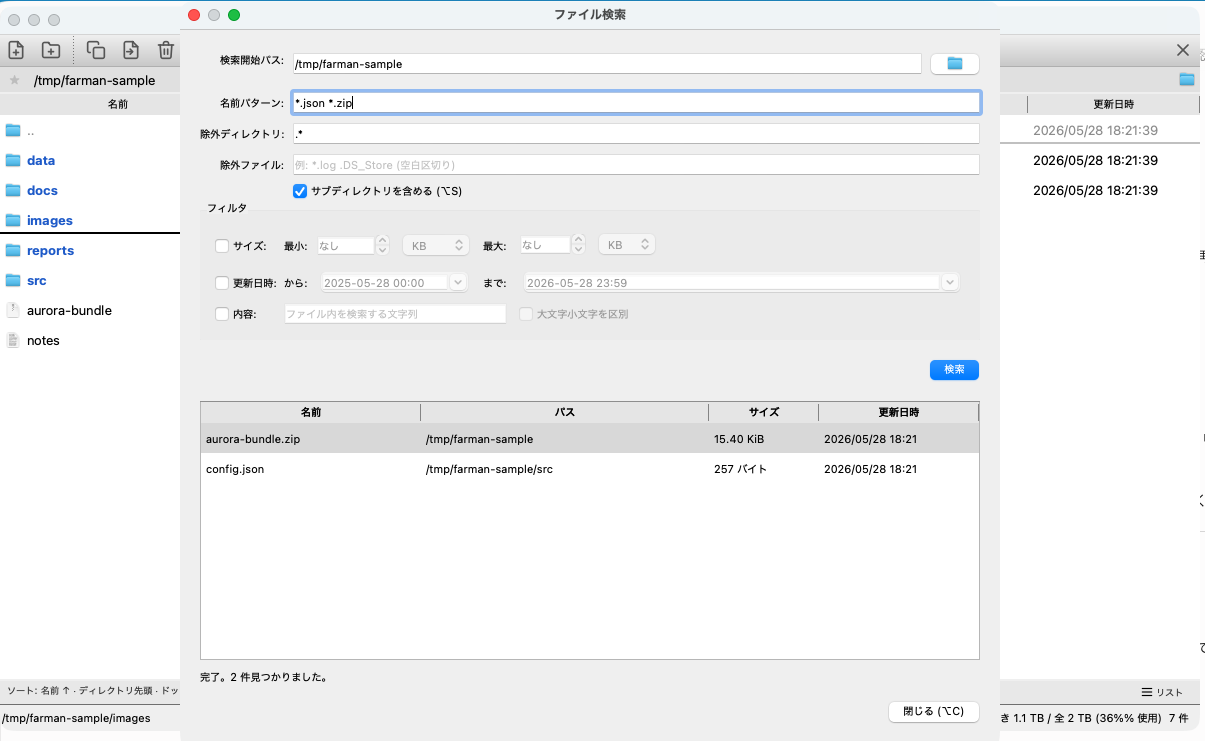This screenshot has height=741, width=1205.
Task: Sort results by パス column header
Action: pos(565,412)
